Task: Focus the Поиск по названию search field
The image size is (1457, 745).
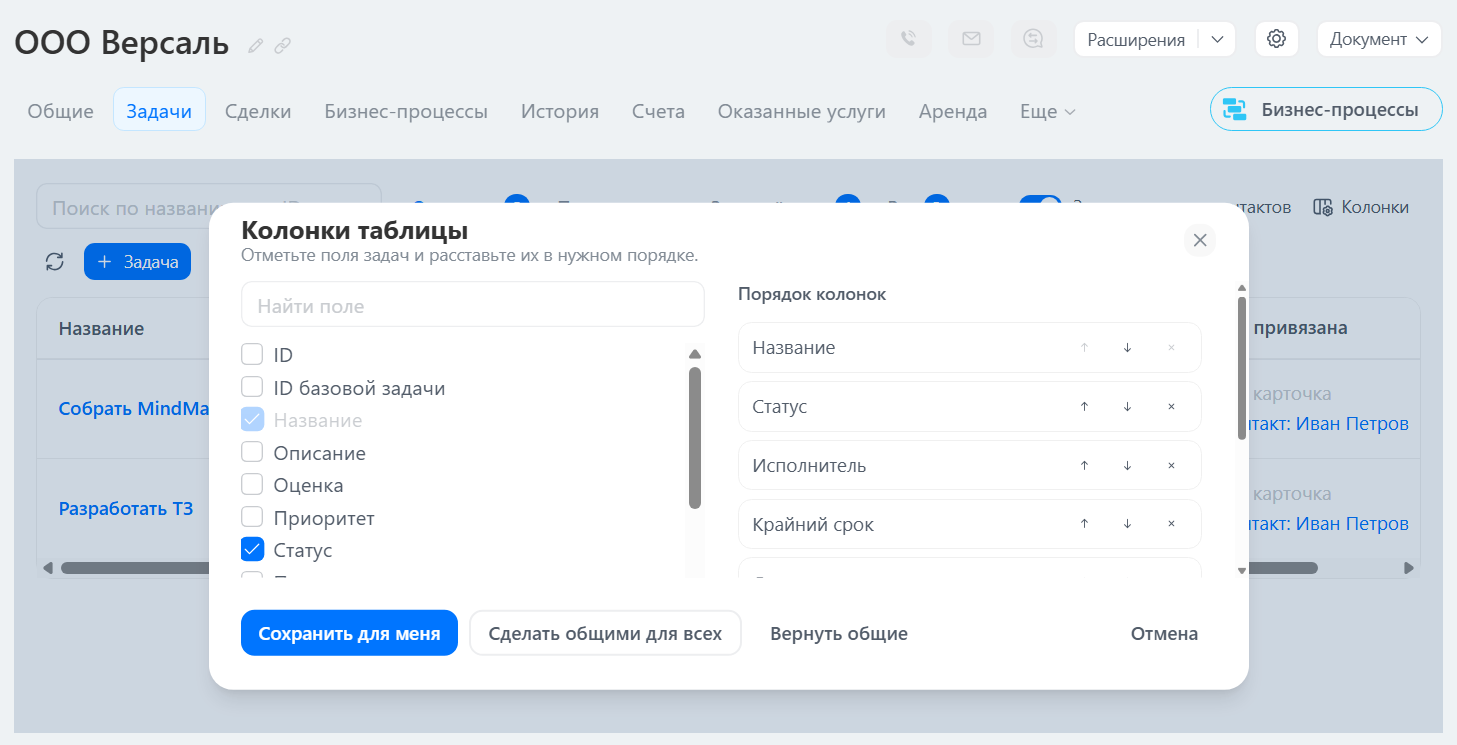Action: point(208,207)
